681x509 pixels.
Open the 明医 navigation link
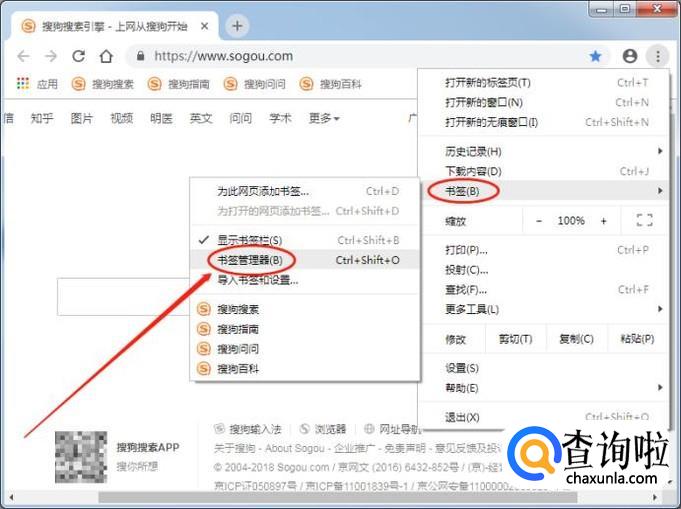(x=161, y=118)
